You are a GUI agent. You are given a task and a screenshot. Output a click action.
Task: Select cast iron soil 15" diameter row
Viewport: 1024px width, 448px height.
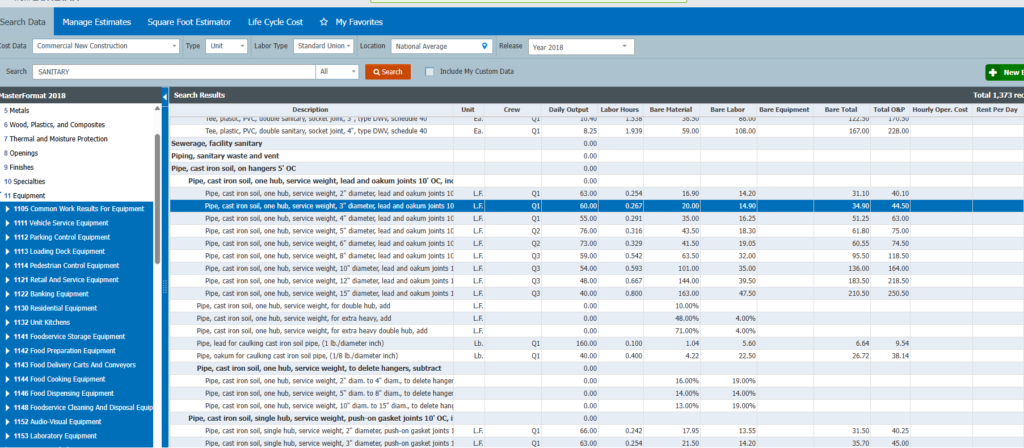(596, 293)
